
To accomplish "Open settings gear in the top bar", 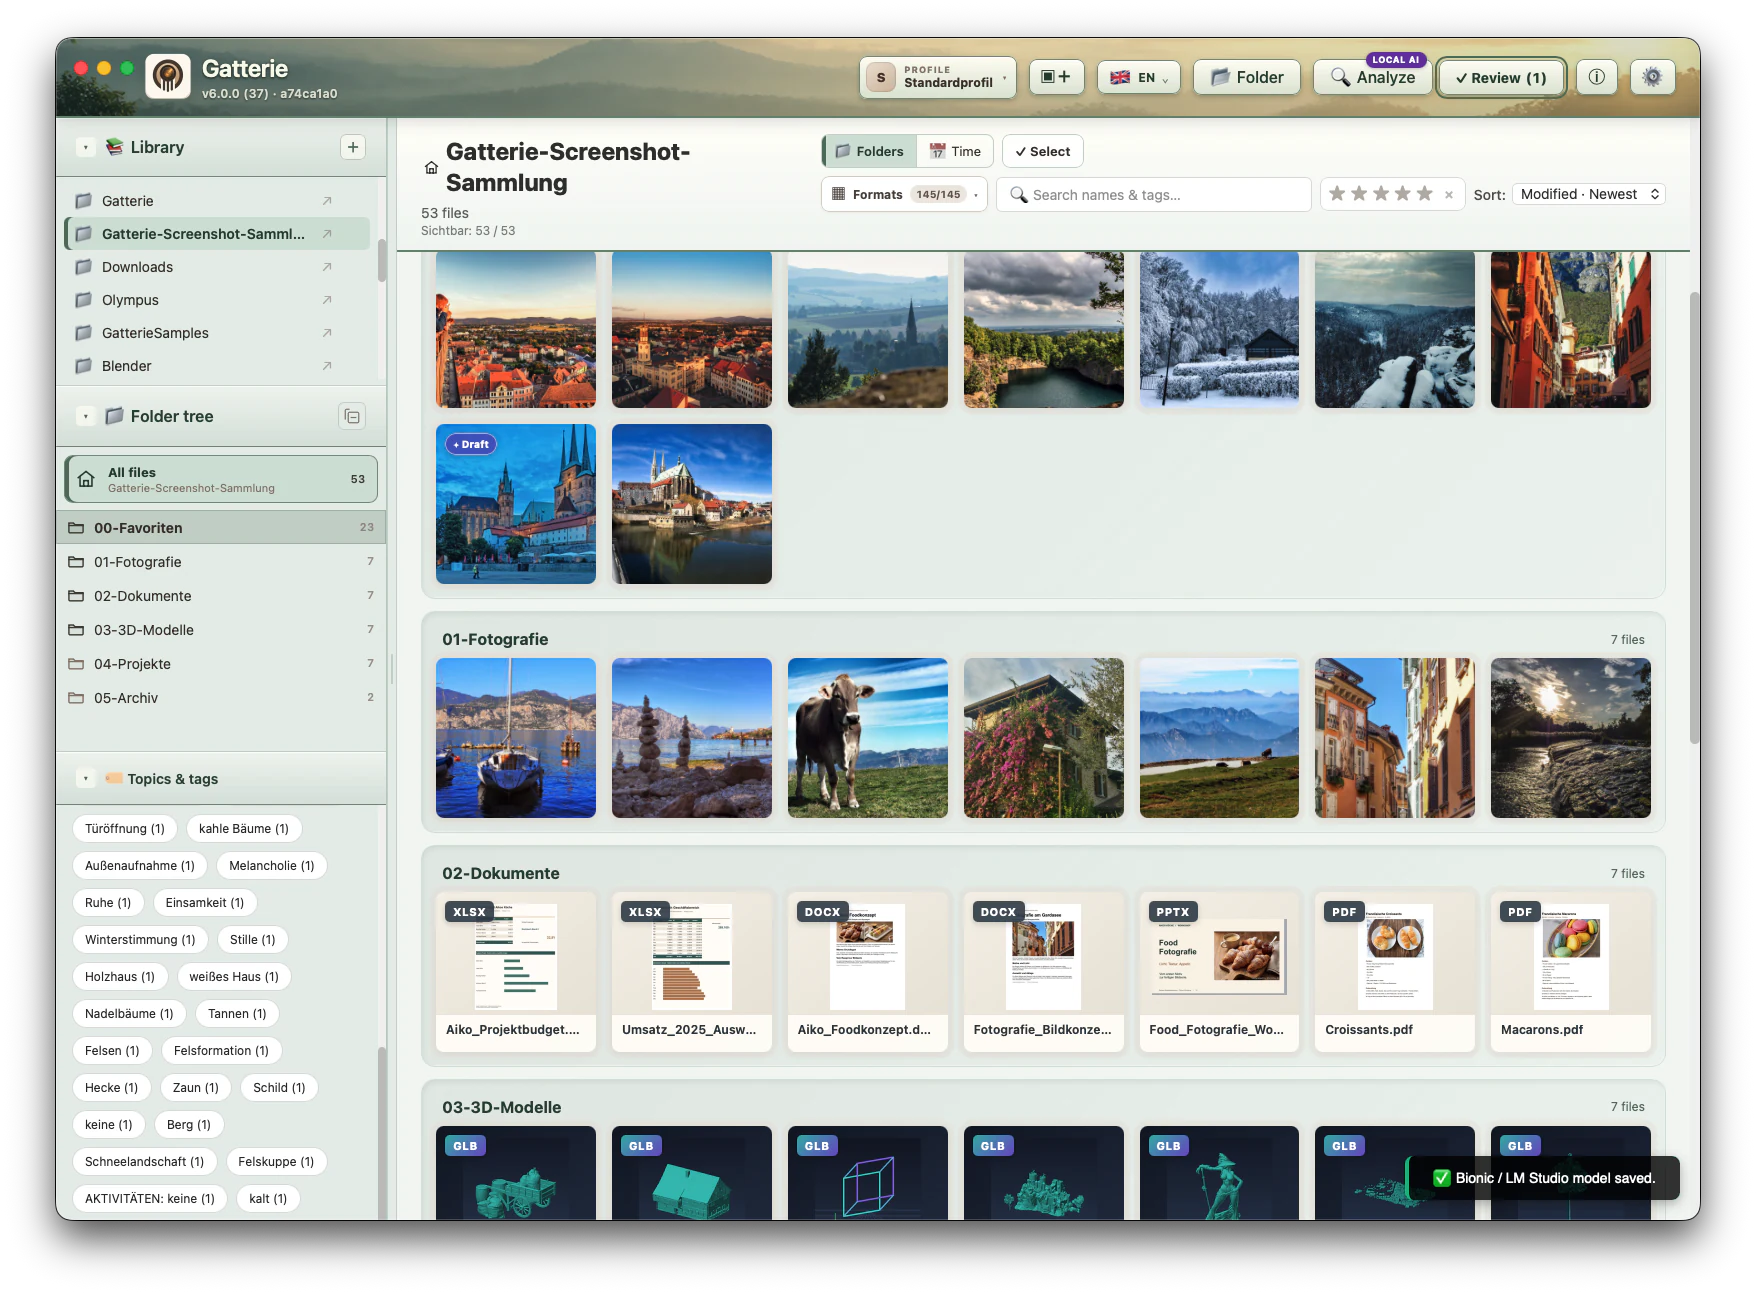I will [1652, 77].
